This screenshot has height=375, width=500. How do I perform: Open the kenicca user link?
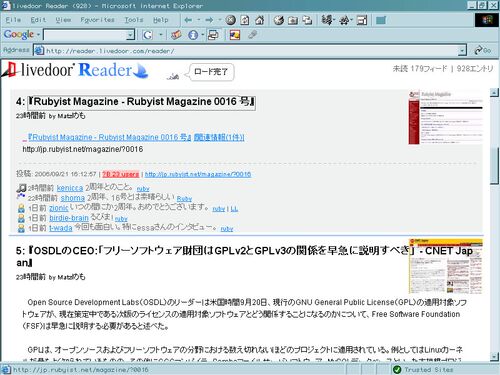(x=70, y=188)
